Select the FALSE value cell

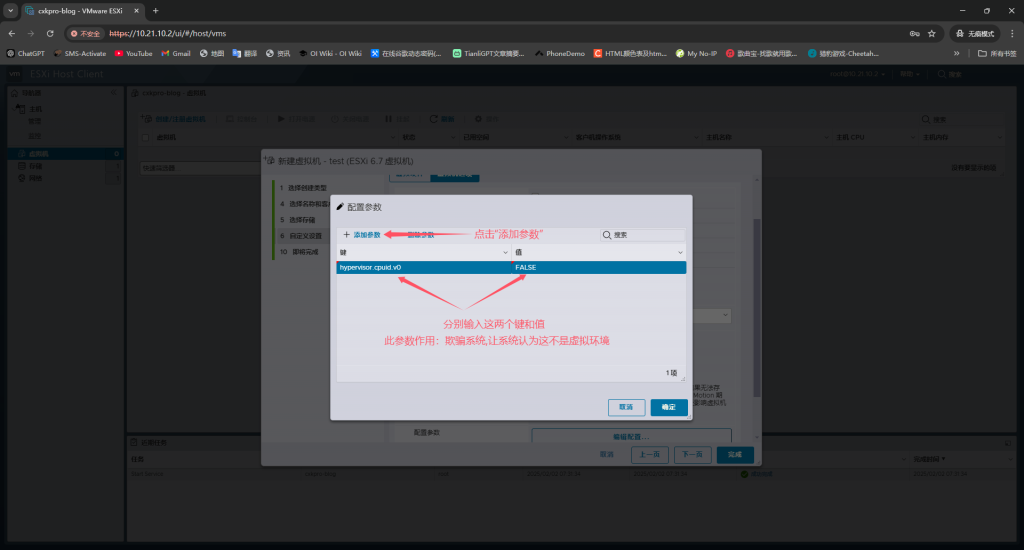tap(599, 267)
